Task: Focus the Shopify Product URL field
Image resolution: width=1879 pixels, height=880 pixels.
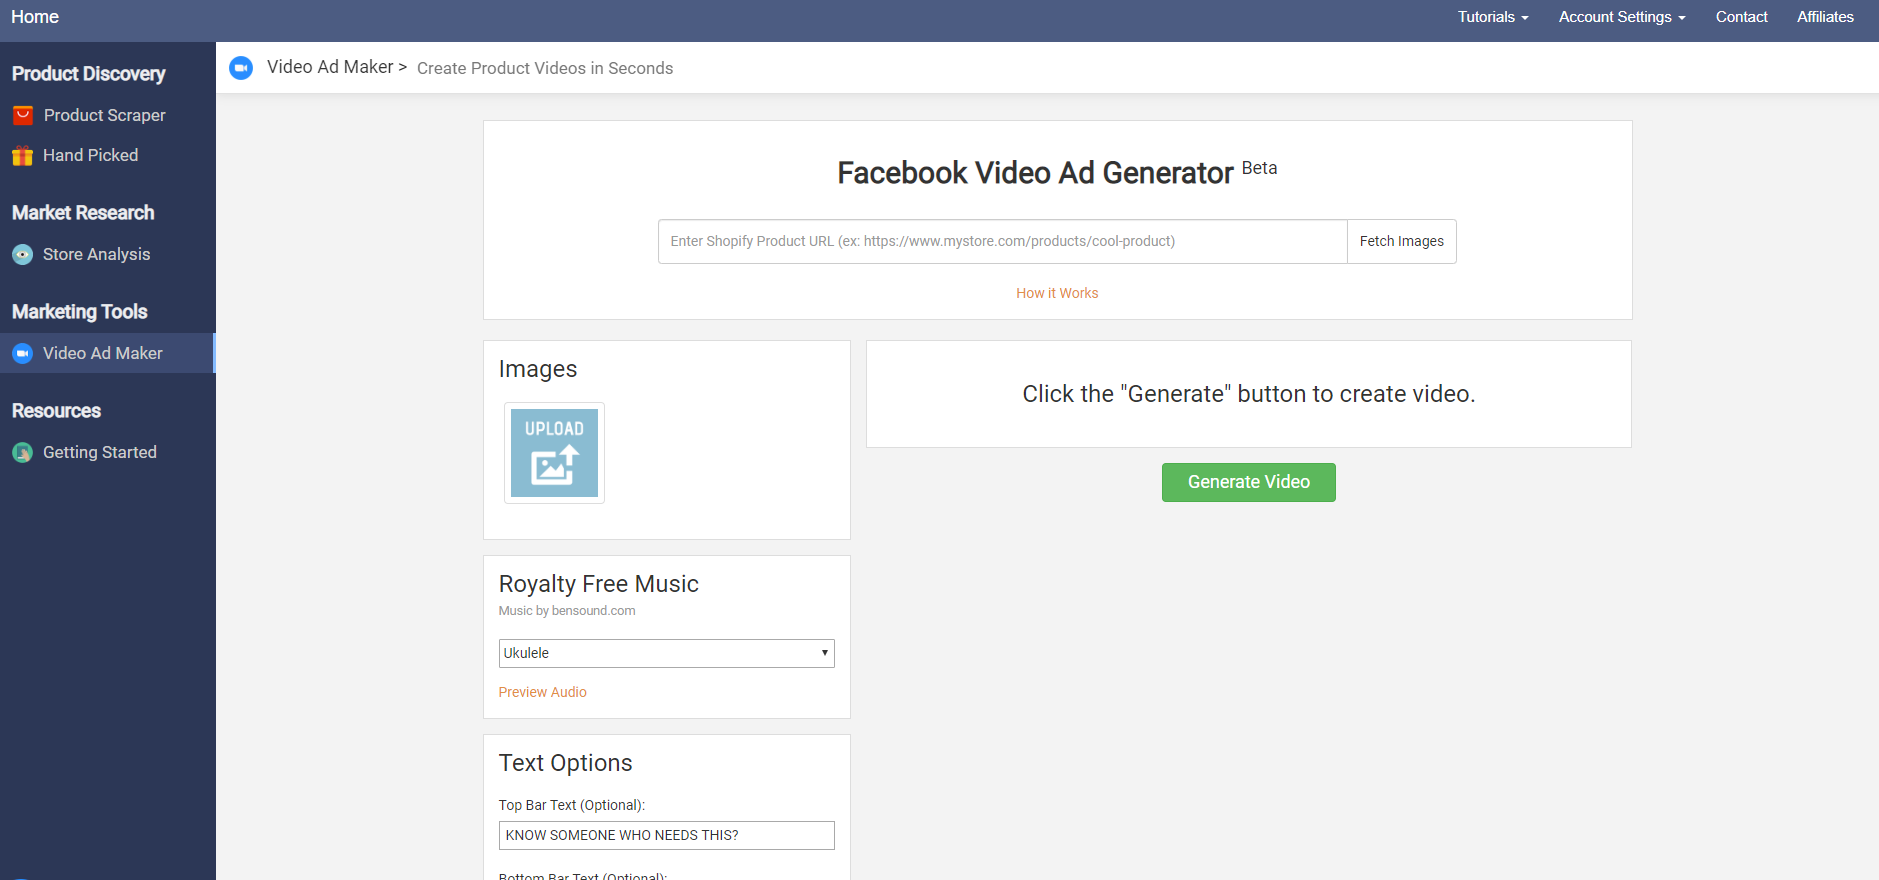Action: click(x=1002, y=242)
